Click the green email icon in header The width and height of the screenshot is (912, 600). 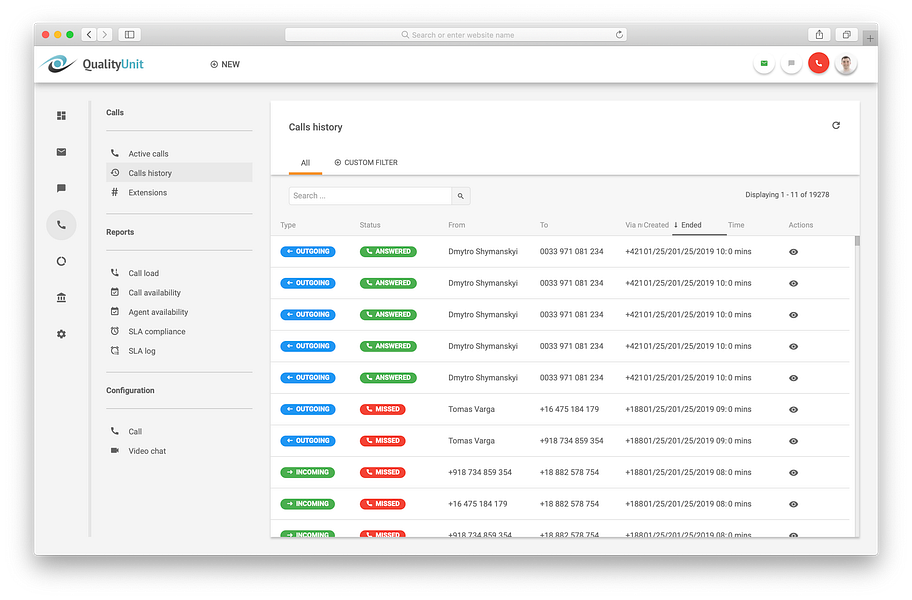(x=764, y=62)
